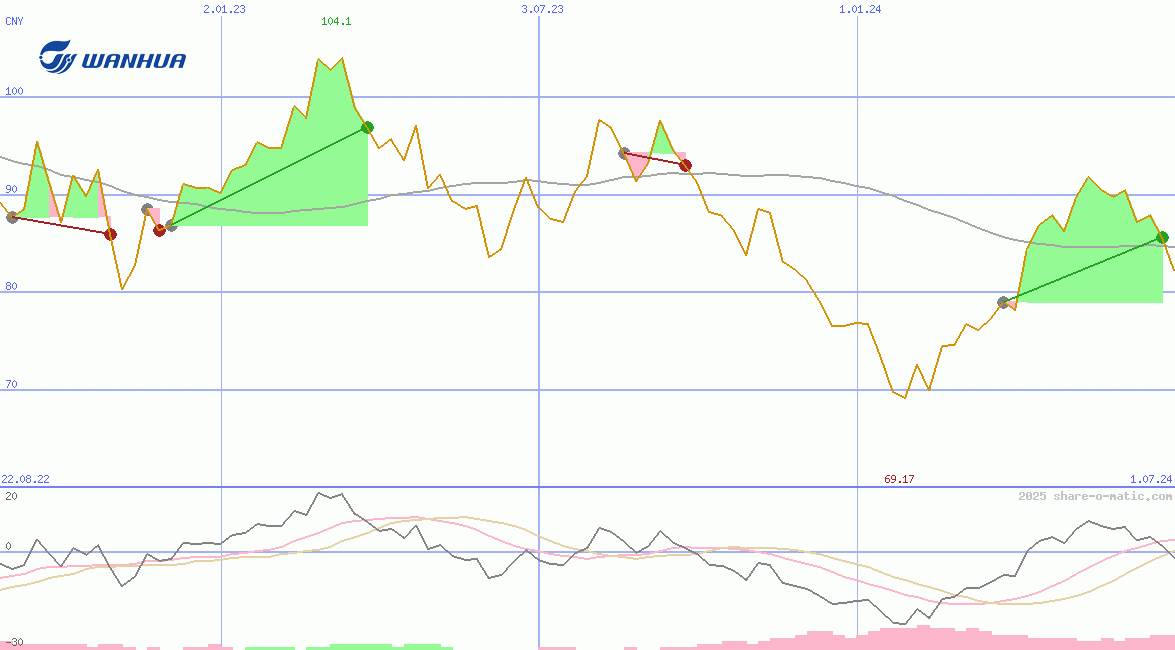Click the oscillator -30 axis label
Screen dimensions: 1175x650
[x=14, y=643]
